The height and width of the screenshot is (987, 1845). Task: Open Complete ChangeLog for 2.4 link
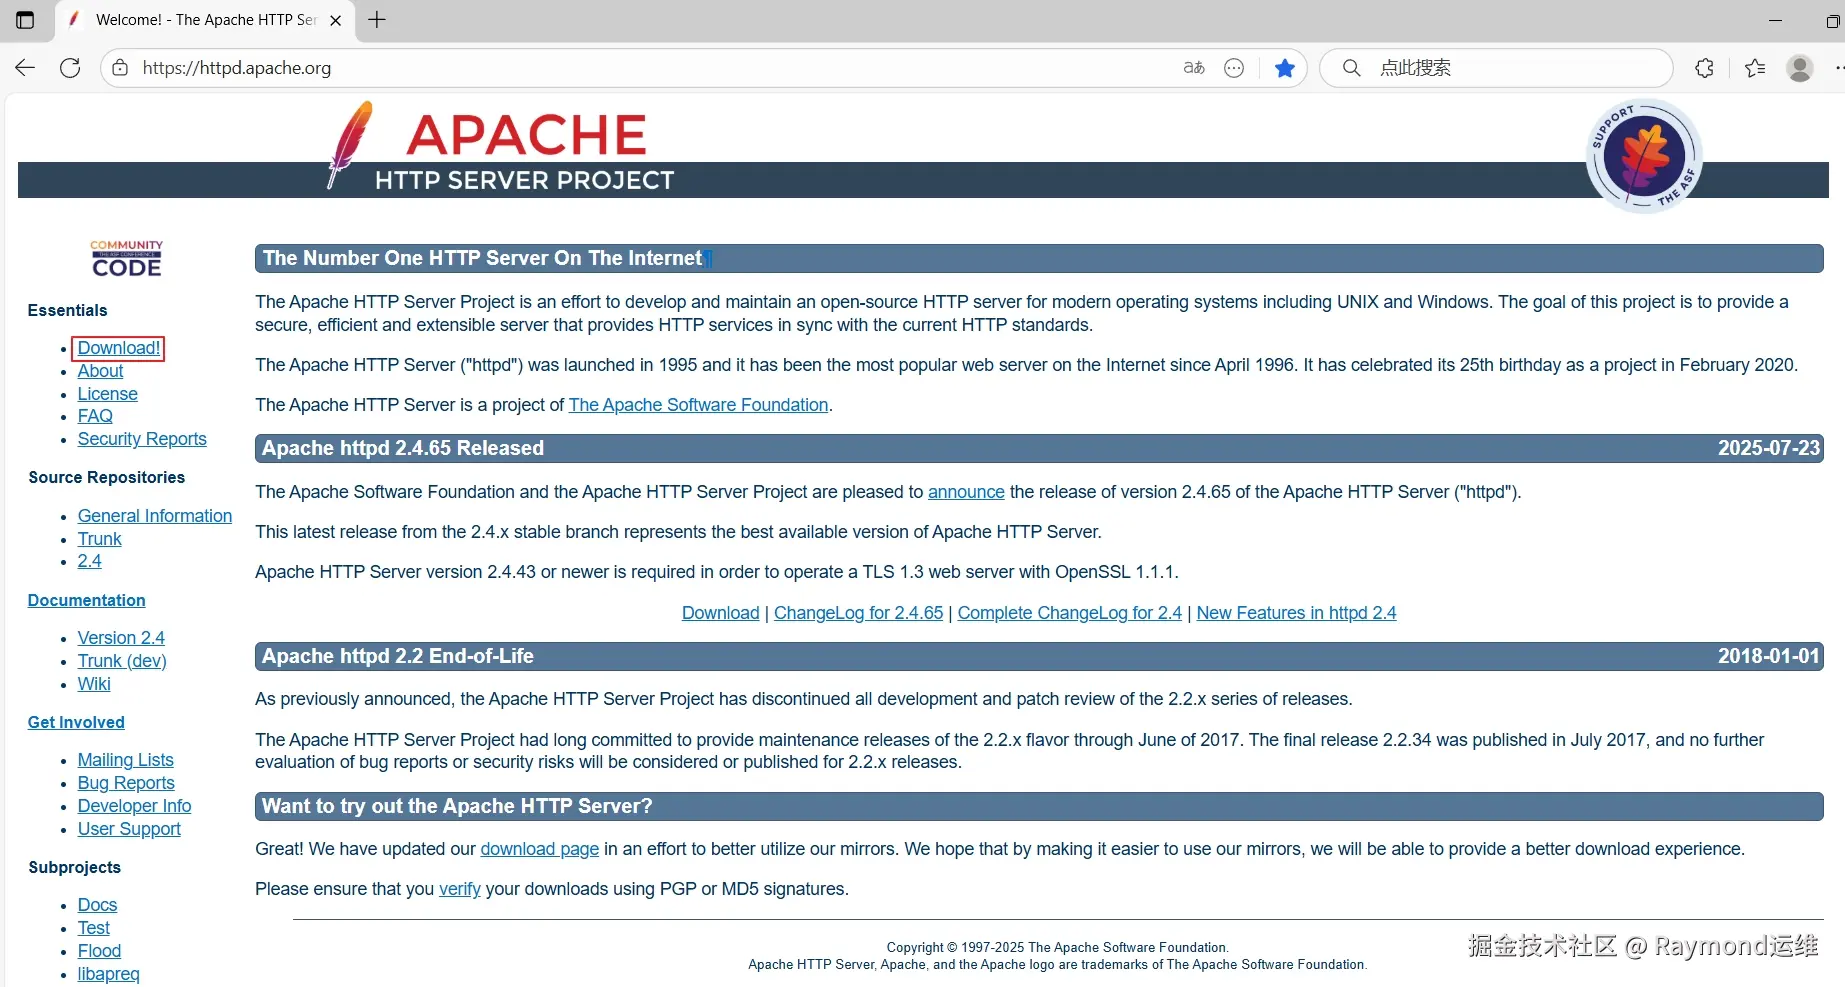tap(1069, 613)
